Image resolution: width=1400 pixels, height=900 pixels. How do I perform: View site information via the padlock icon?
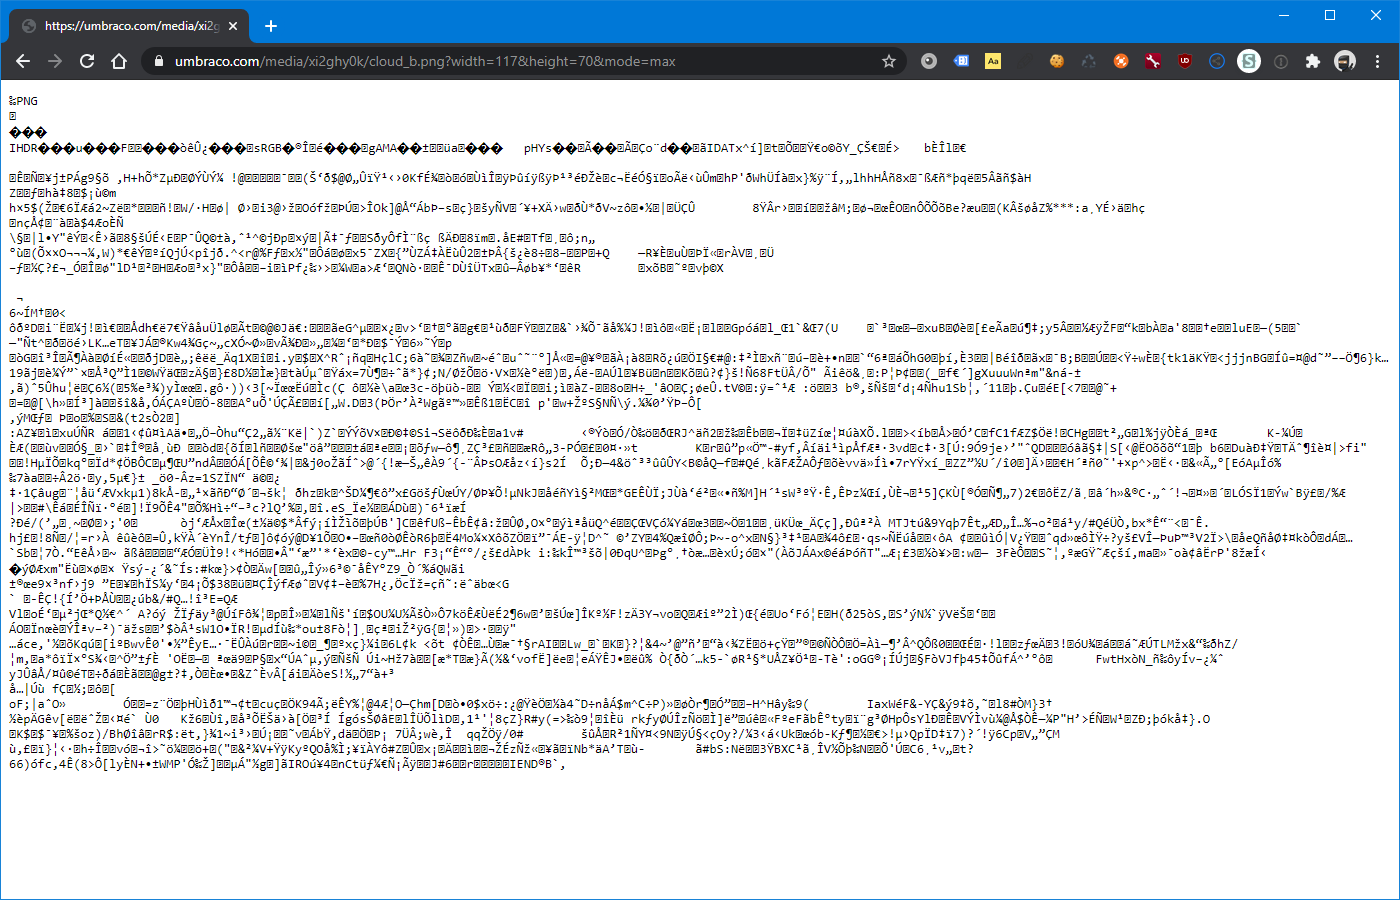coord(158,61)
